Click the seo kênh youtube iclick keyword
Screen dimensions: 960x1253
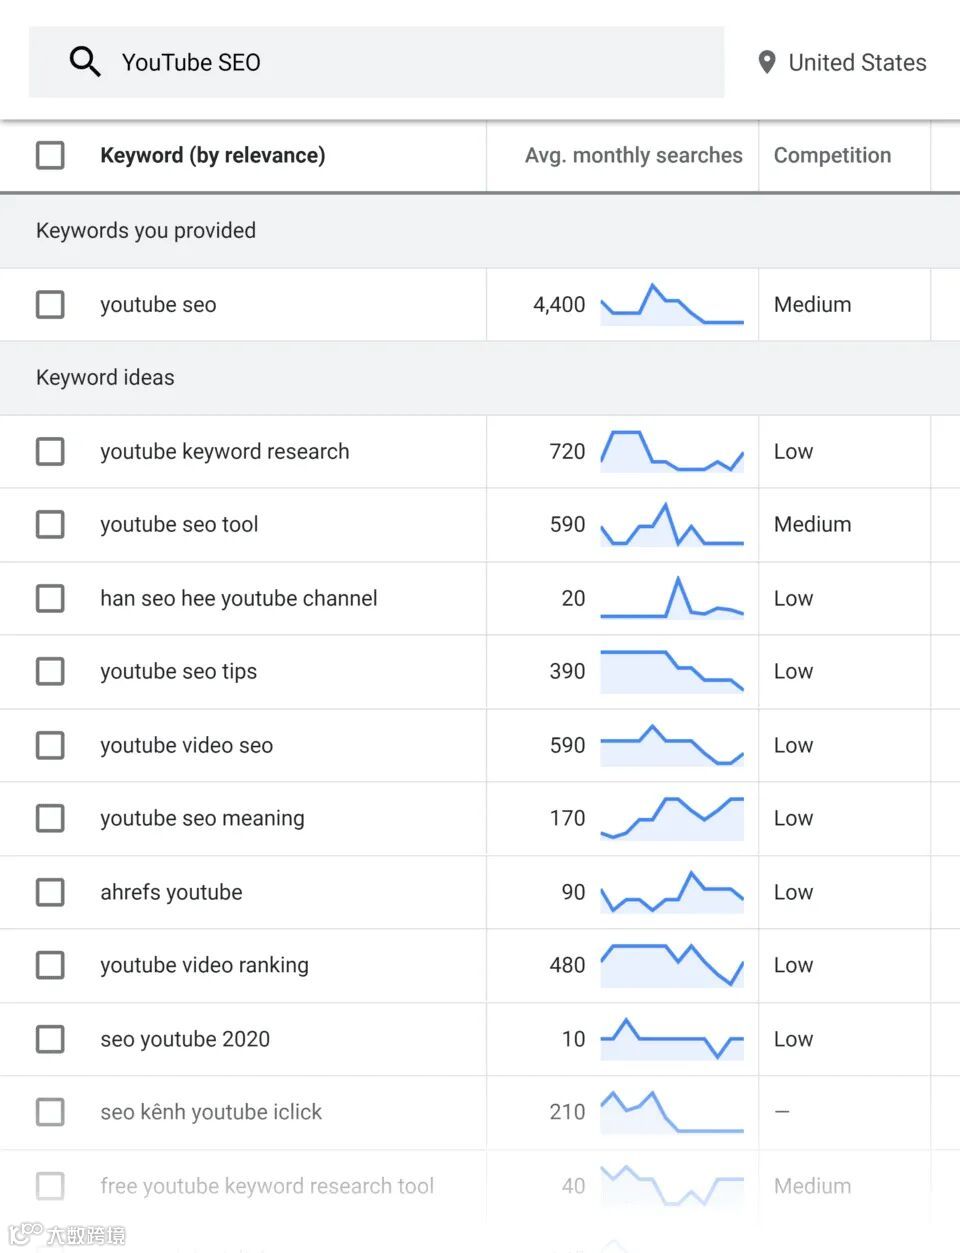point(211,1112)
